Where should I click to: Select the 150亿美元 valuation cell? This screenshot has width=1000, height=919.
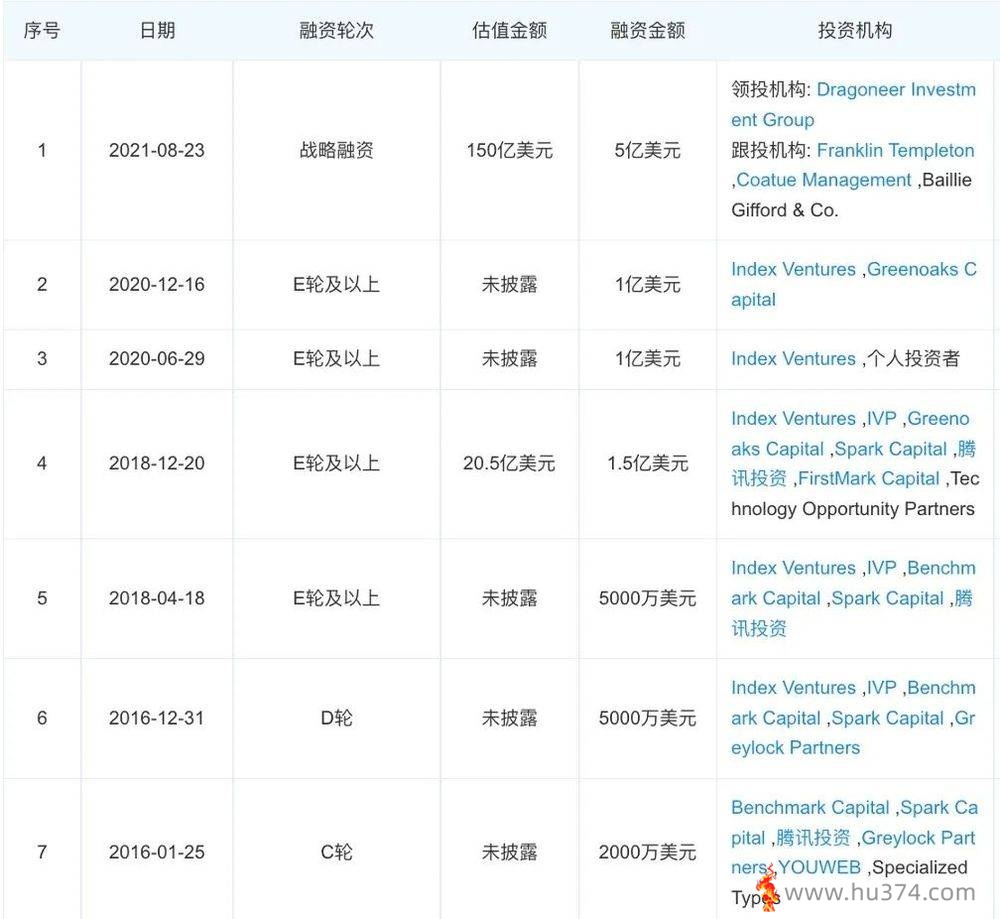click(510, 151)
